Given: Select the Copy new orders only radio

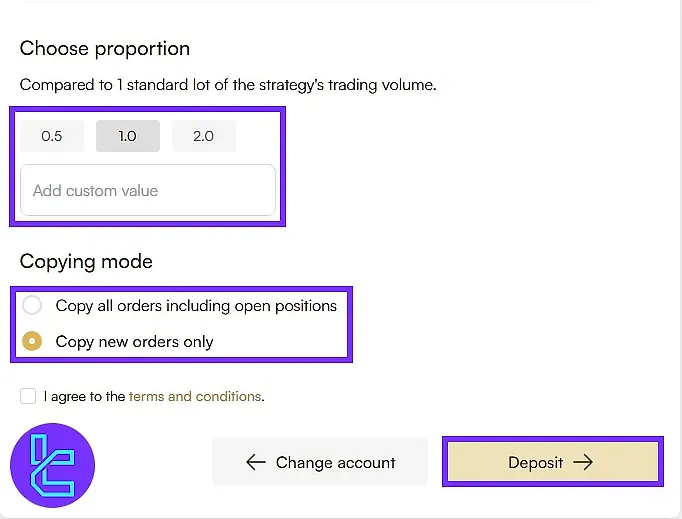Looking at the screenshot, I should click(x=32, y=342).
